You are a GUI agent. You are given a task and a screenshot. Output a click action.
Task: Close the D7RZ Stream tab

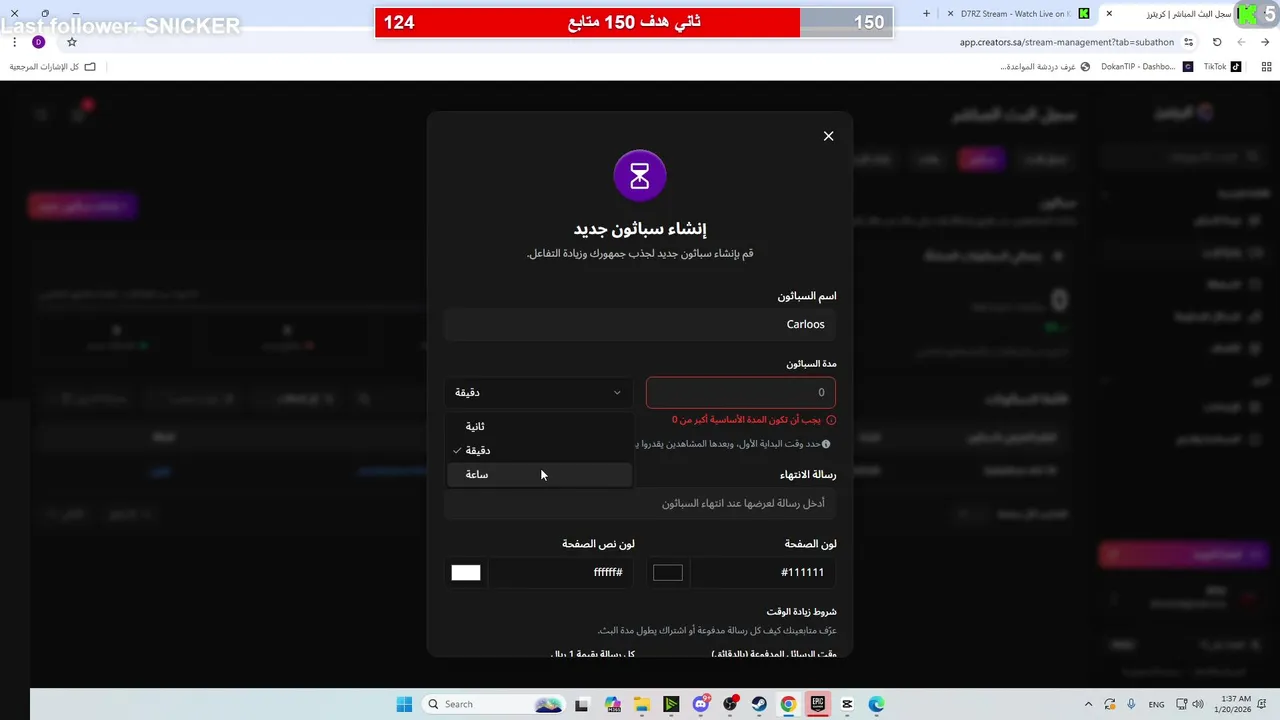pos(950,14)
